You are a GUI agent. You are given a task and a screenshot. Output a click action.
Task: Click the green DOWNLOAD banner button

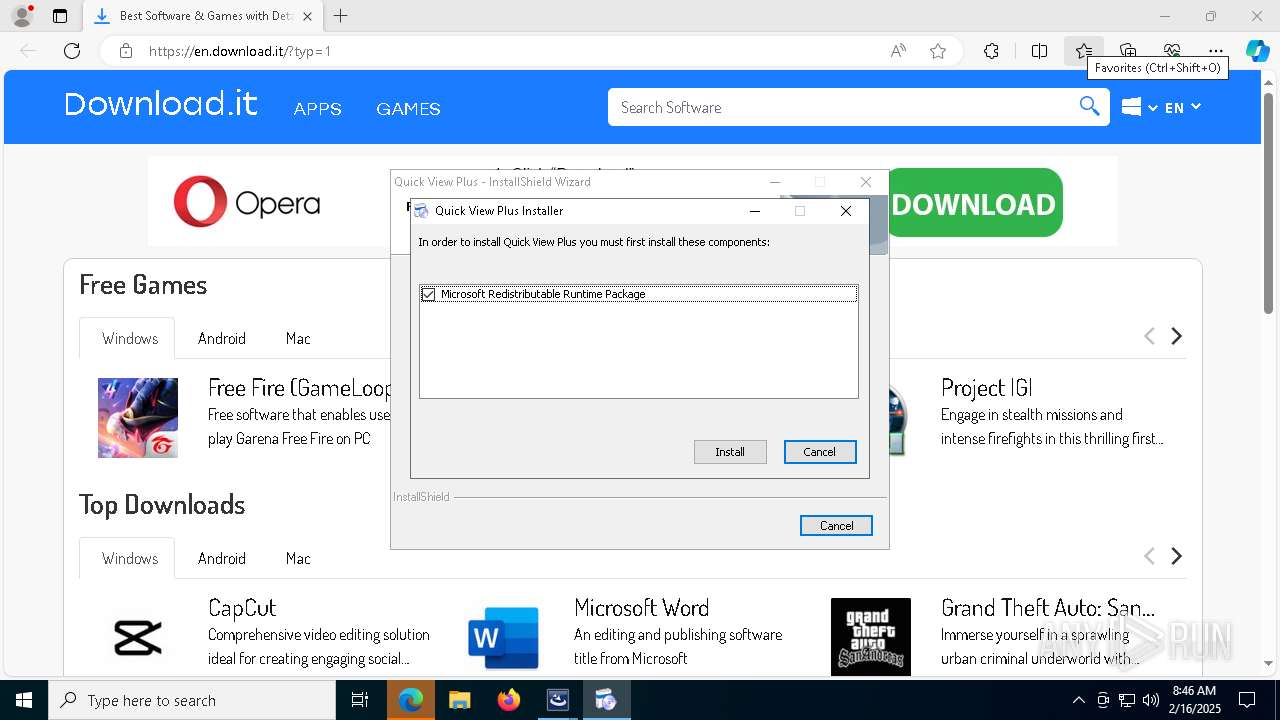(974, 204)
